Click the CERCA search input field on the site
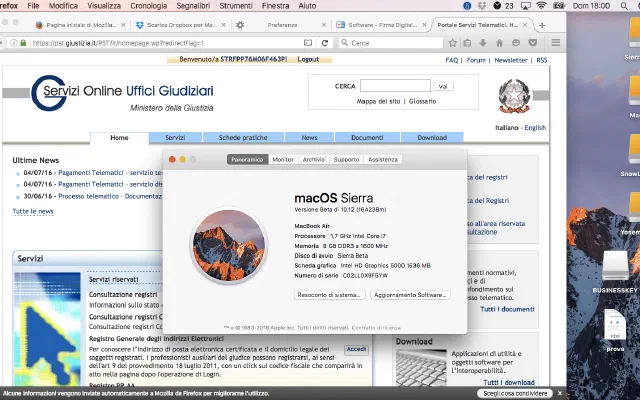Image resolution: width=640 pixels, height=400 pixels. click(x=395, y=86)
